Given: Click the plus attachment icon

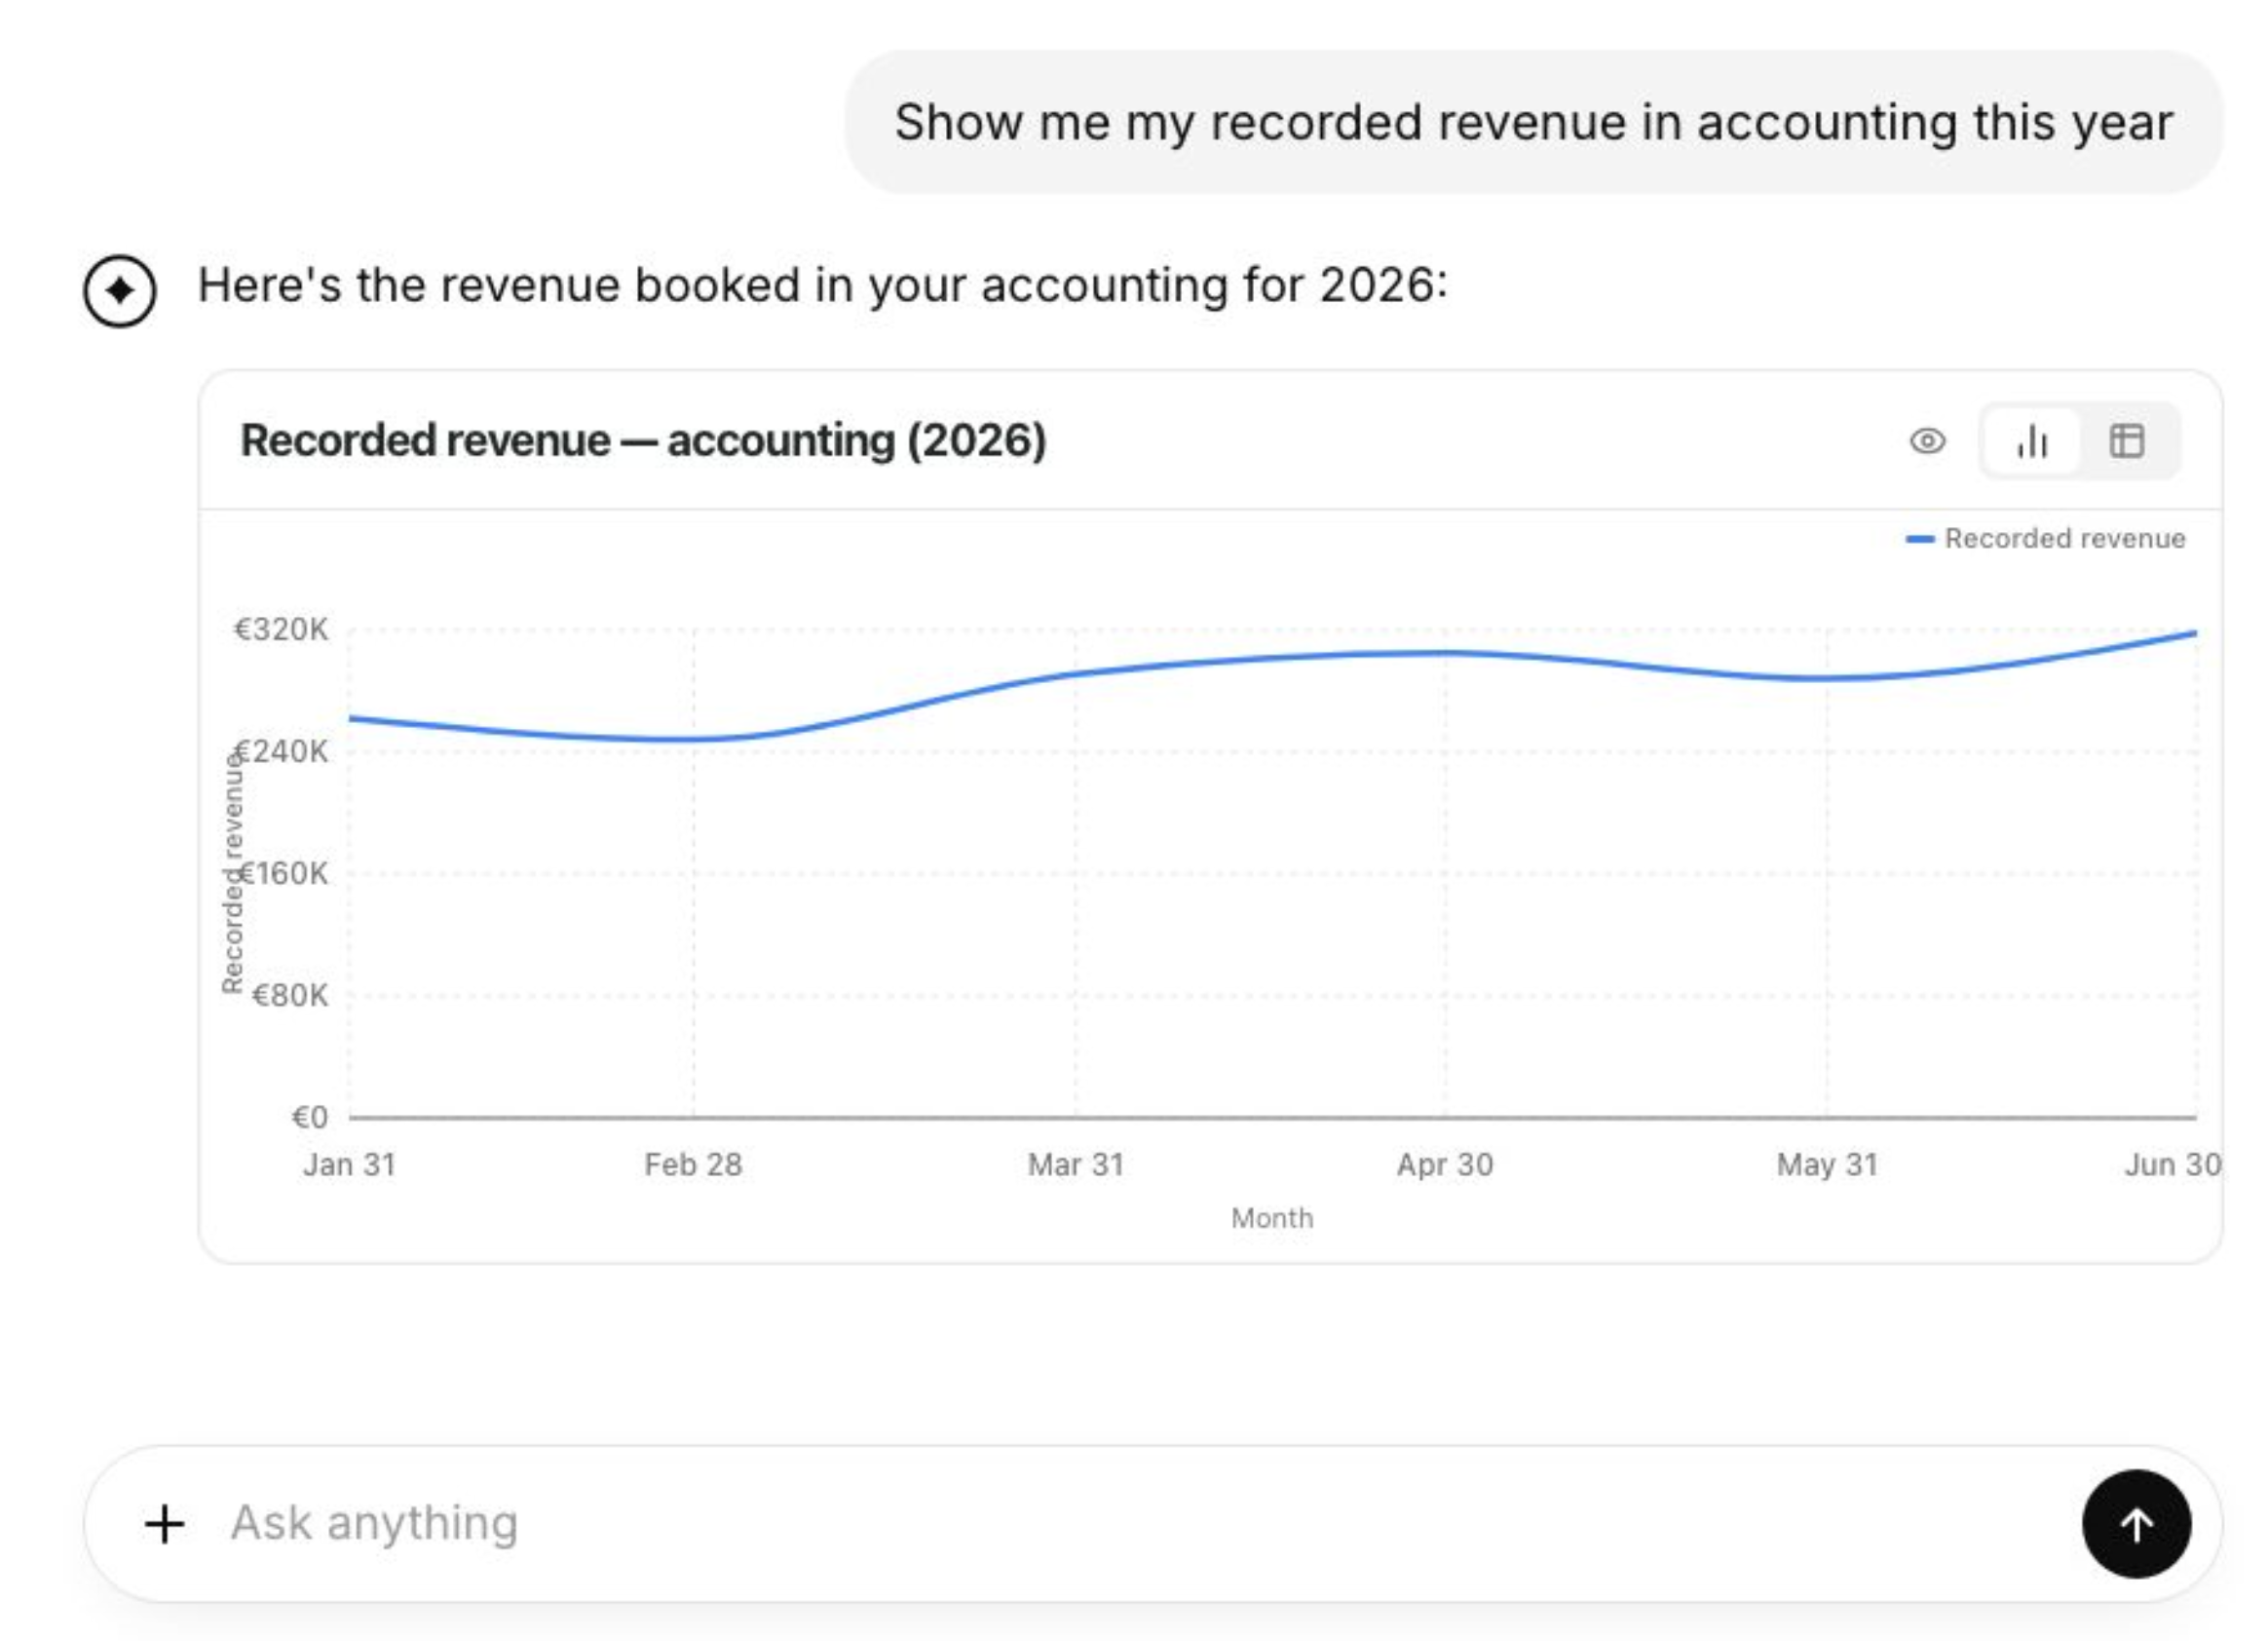Looking at the screenshot, I should [x=164, y=1524].
